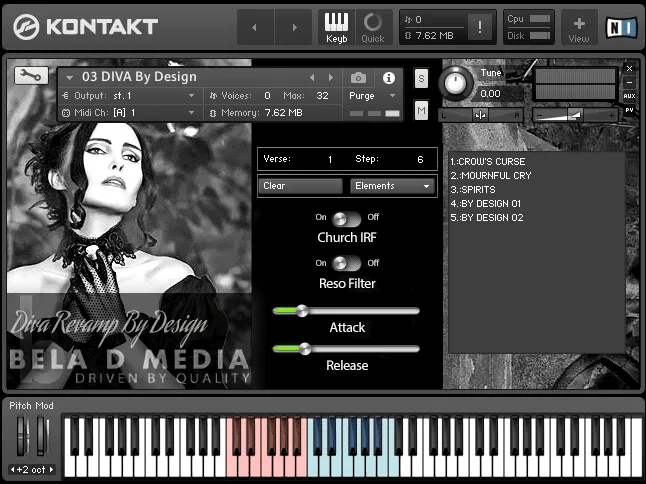Select previous preset arrow beside instrument name

(x=312, y=77)
